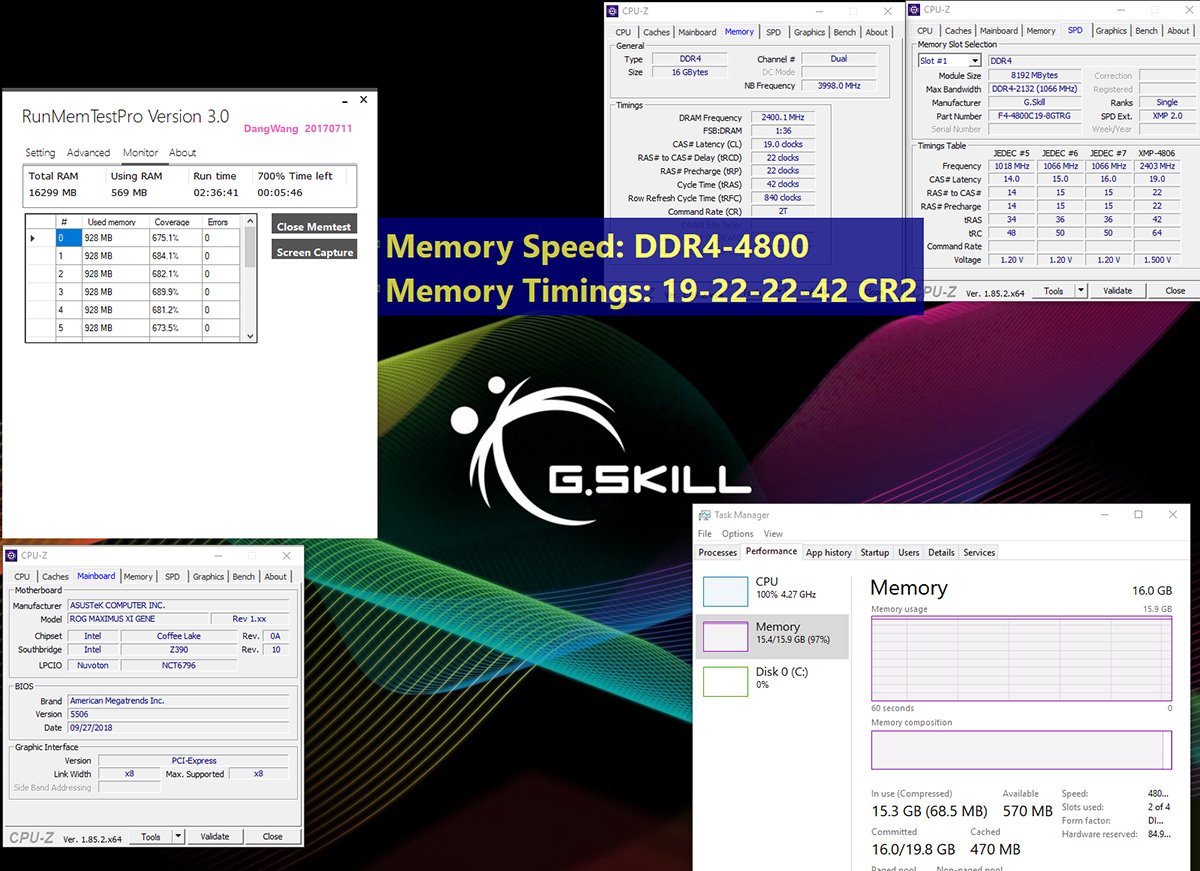The width and height of the screenshot is (1200, 871).
Task: Open the Slot #1 memory slot dropdown
Action: pos(974,61)
